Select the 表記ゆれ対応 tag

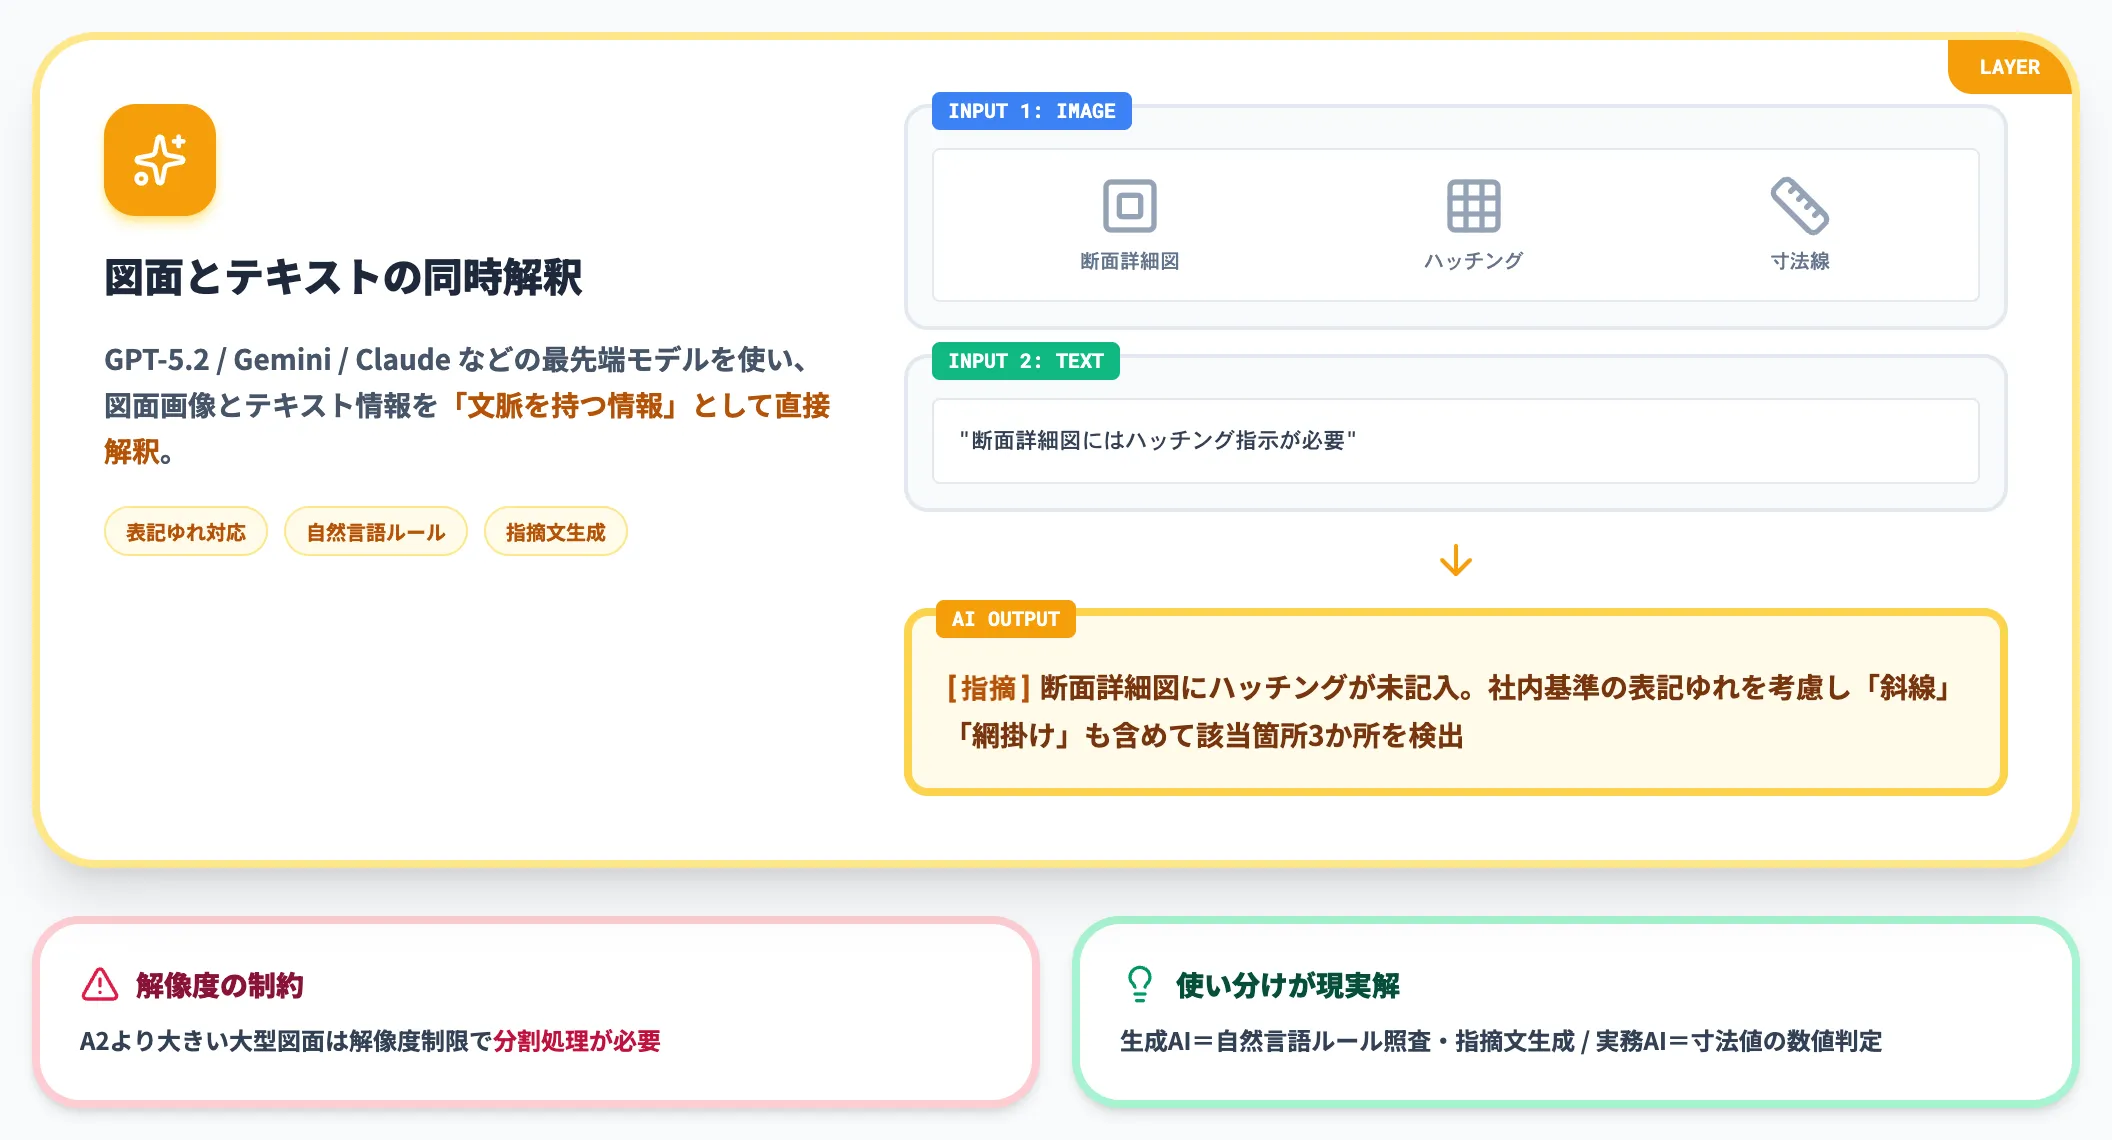coord(186,532)
